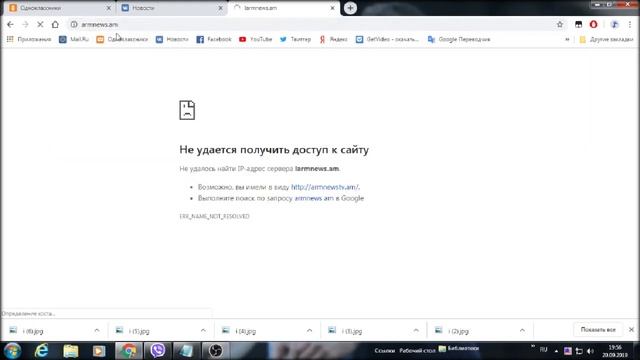The height and width of the screenshot is (360, 640).
Task: Show hidden system tray icons
Action: point(556,351)
